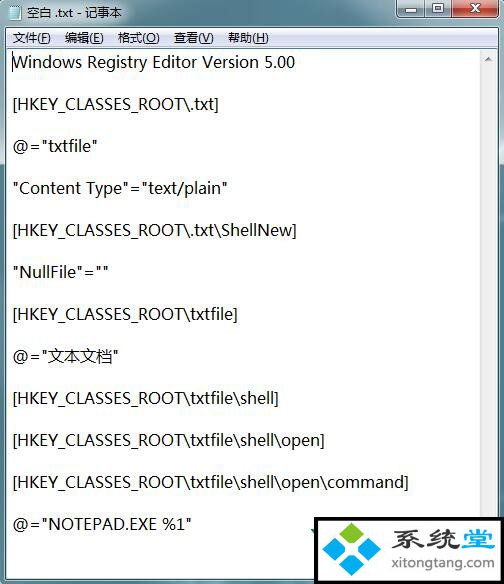Image resolution: width=504 pixels, height=584 pixels.
Task: Click on the @="txtfile" line
Action: [55, 146]
